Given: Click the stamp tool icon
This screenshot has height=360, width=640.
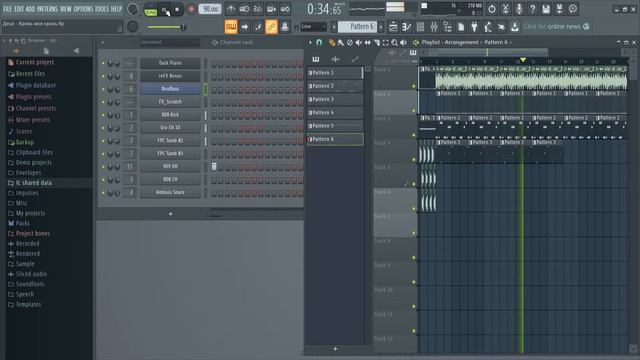Looking at the screenshot, I should pyautogui.click(x=284, y=27).
